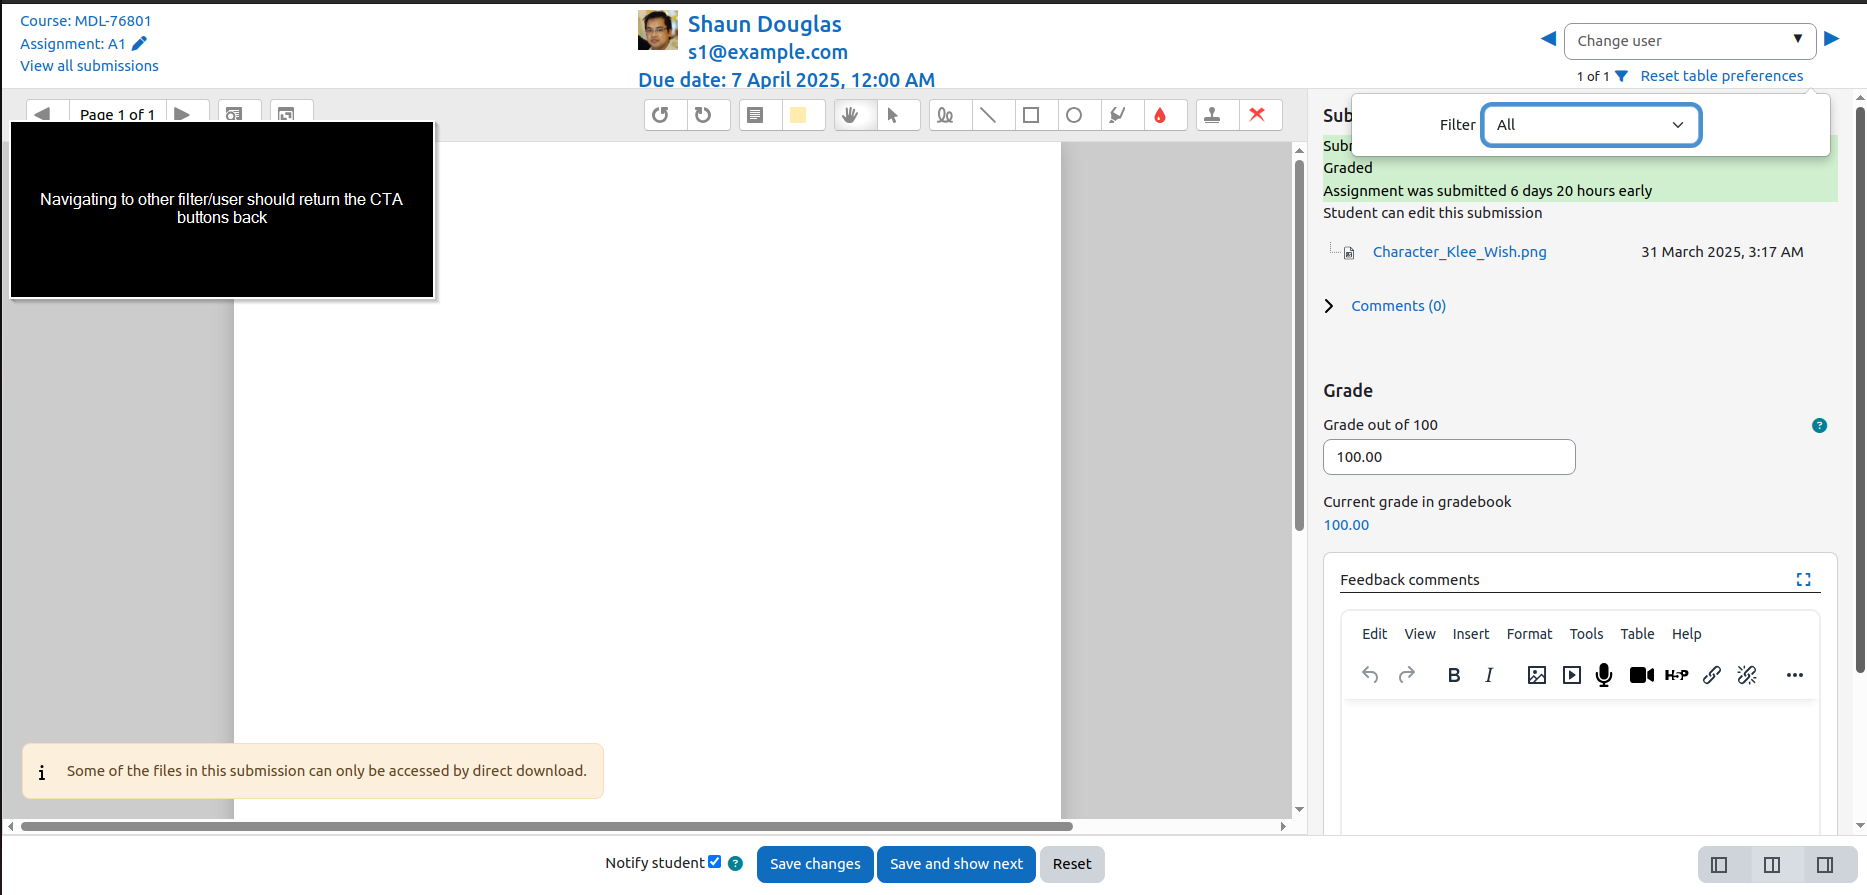Viewport: 1867px width, 895px height.
Task: Reveal more editor toolbar buttons
Action: (1795, 675)
